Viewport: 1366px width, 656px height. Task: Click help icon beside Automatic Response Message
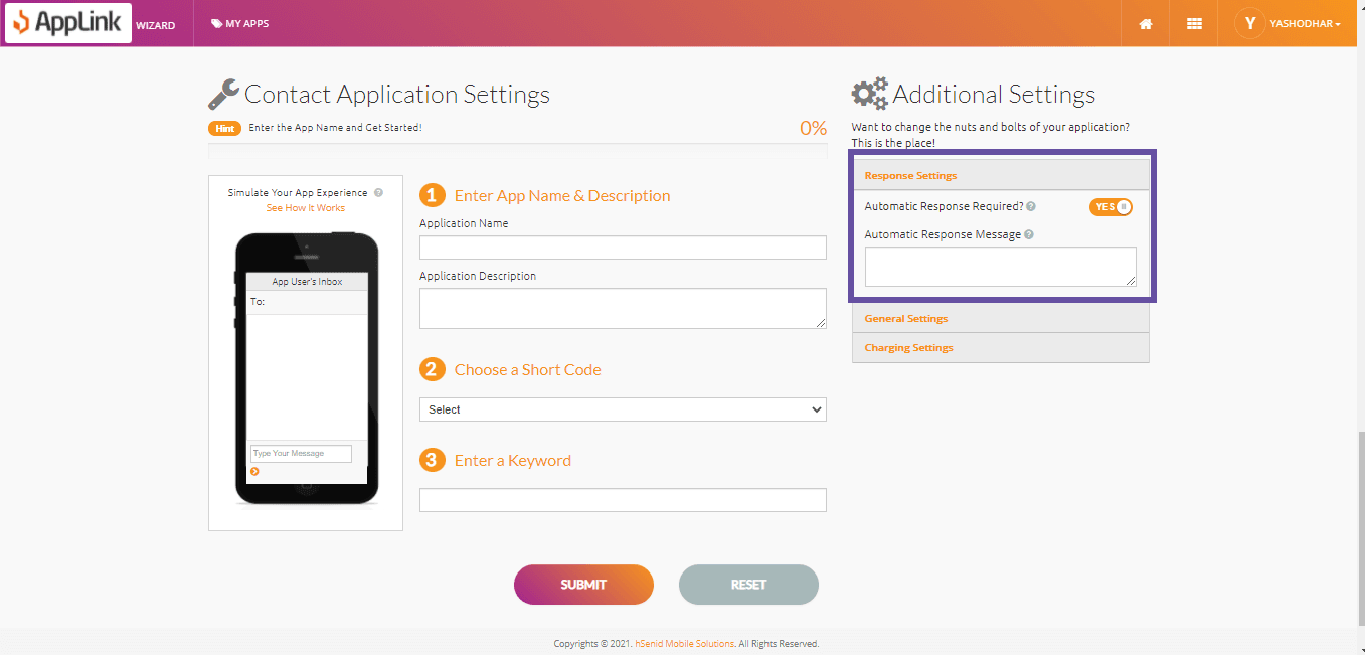click(1029, 234)
